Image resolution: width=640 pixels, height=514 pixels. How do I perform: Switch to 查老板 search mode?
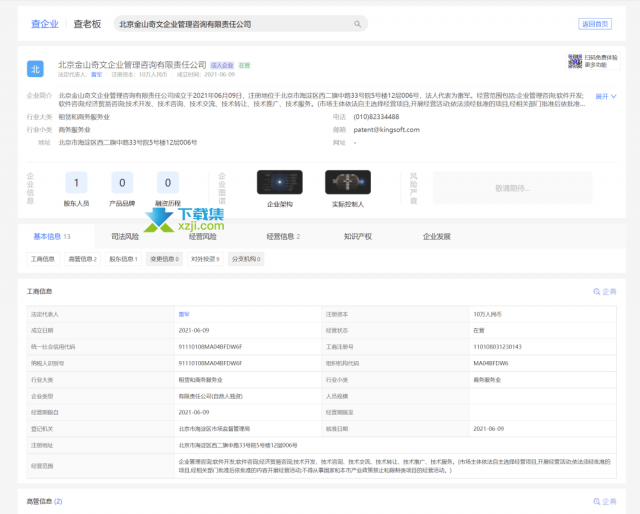(x=87, y=24)
